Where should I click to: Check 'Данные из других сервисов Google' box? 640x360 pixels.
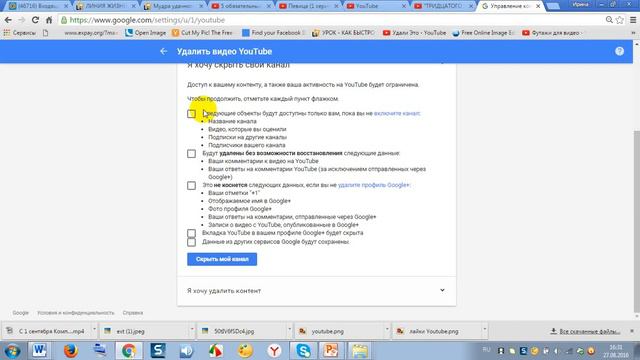(191, 242)
